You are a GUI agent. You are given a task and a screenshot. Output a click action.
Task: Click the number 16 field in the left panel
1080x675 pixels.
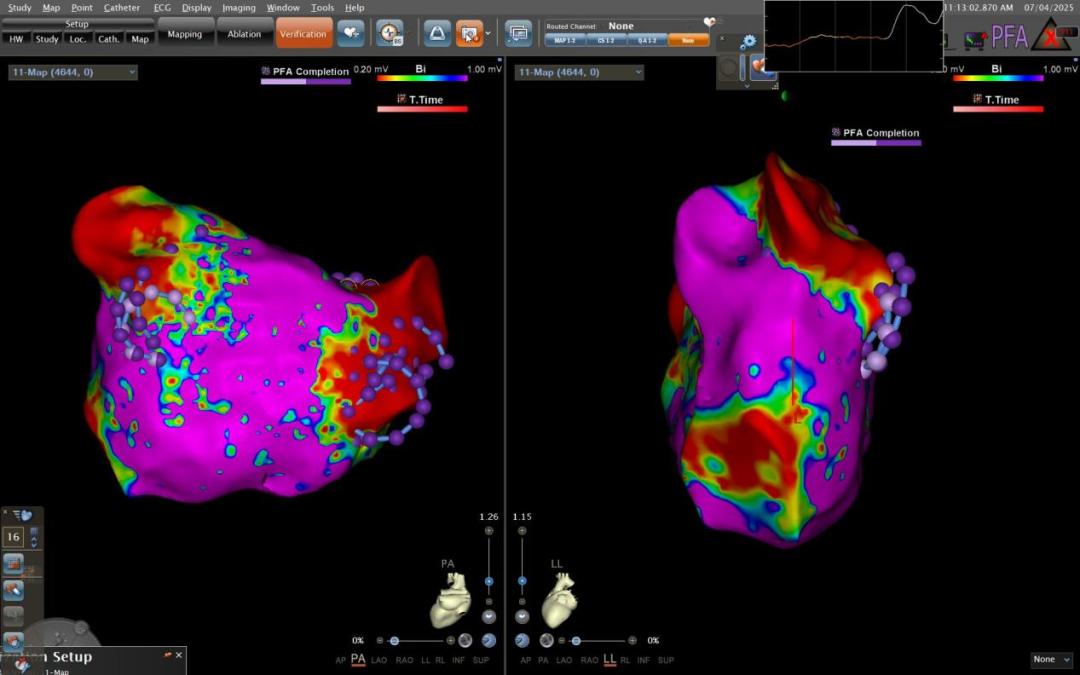pos(14,537)
